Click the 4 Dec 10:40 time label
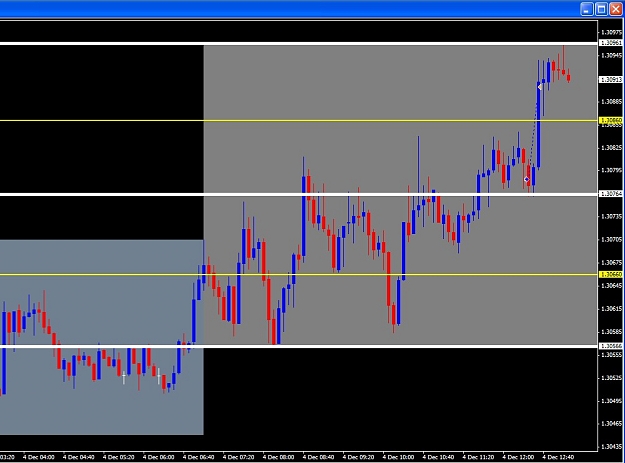Viewport: 625px width, 463px height. (438, 457)
